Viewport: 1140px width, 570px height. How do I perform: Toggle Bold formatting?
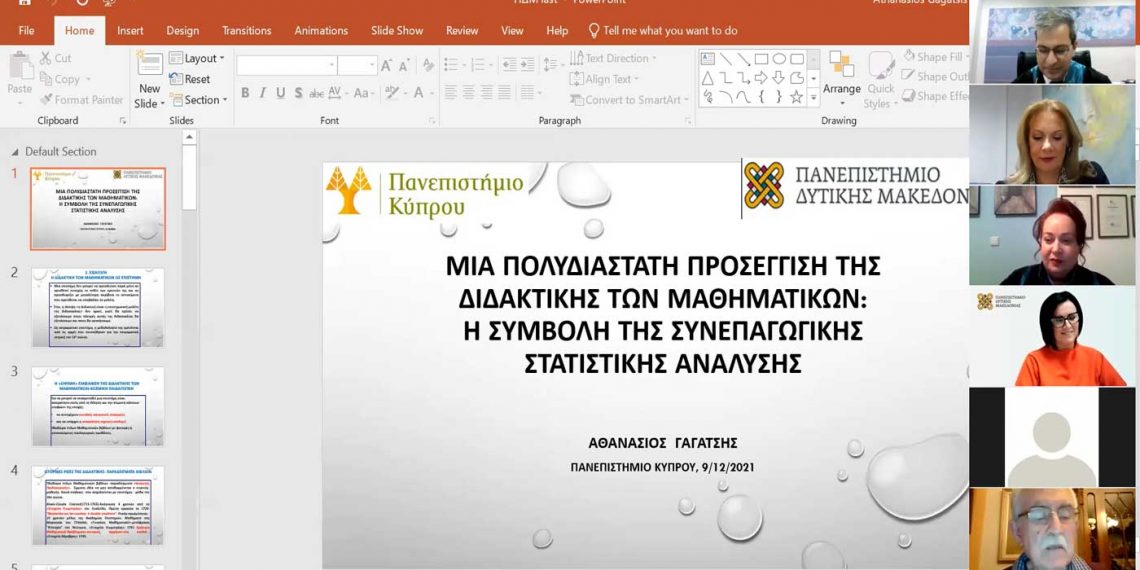click(245, 92)
